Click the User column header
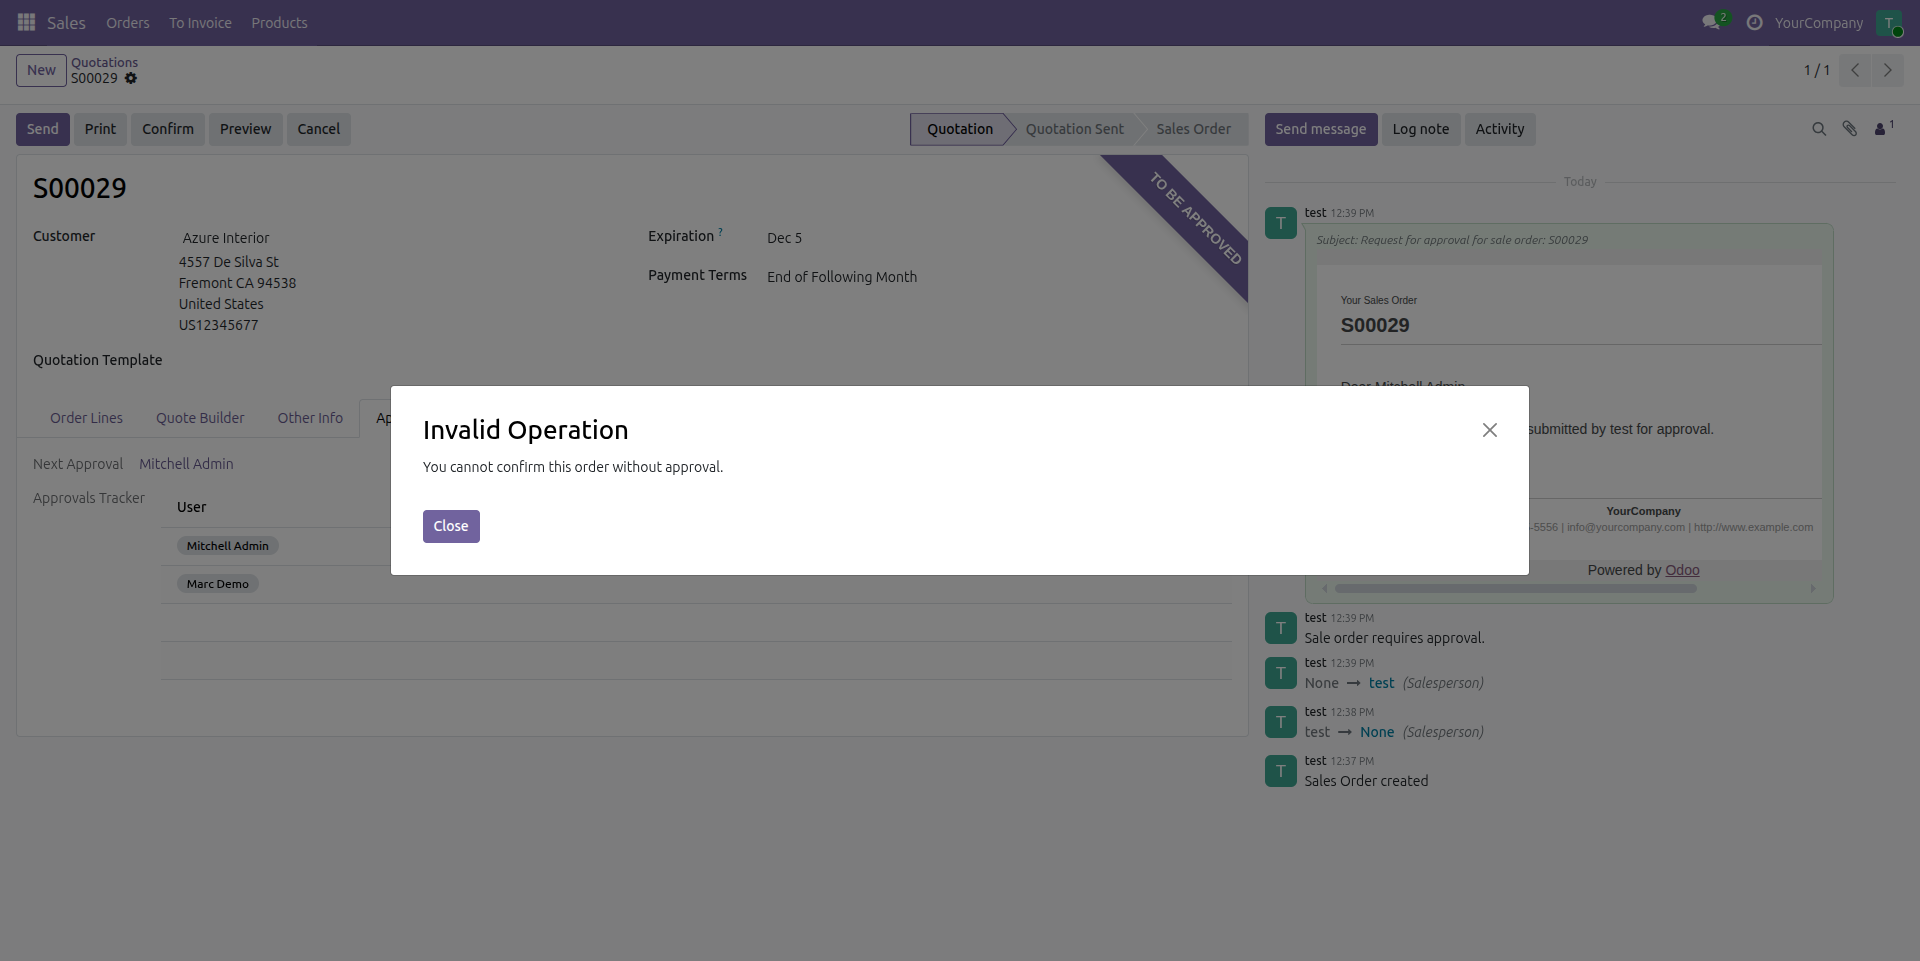Viewport: 1920px width, 961px height. (192, 507)
